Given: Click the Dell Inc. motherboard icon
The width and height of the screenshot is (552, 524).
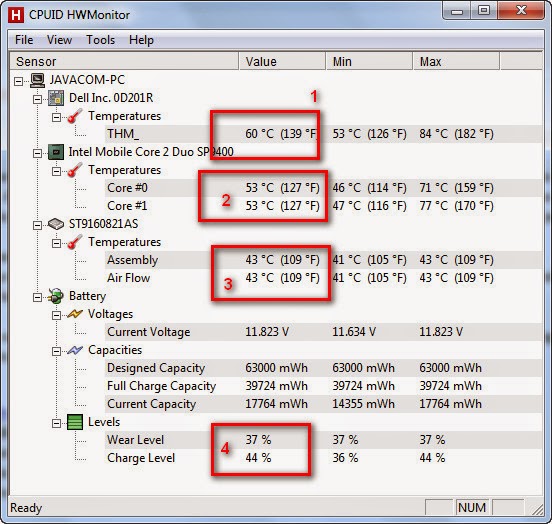Looking at the screenshot, I should (56, 98).
